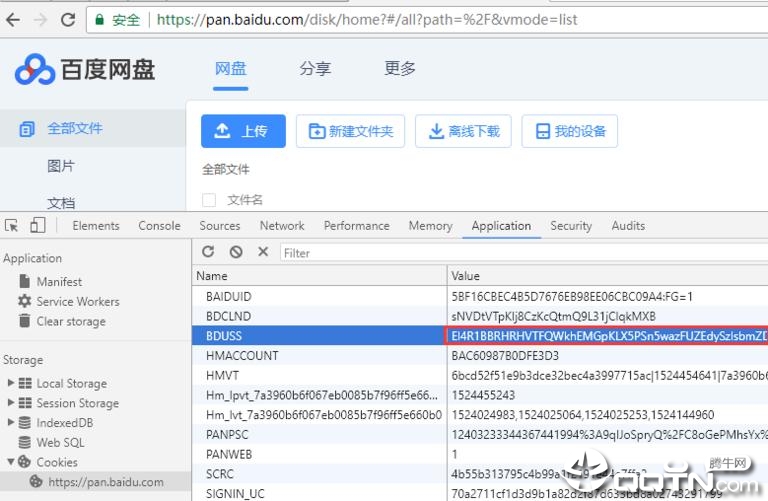Screen dimensions: 768x501
Task: Open the Memory DevTools tab
Action: 431,226
